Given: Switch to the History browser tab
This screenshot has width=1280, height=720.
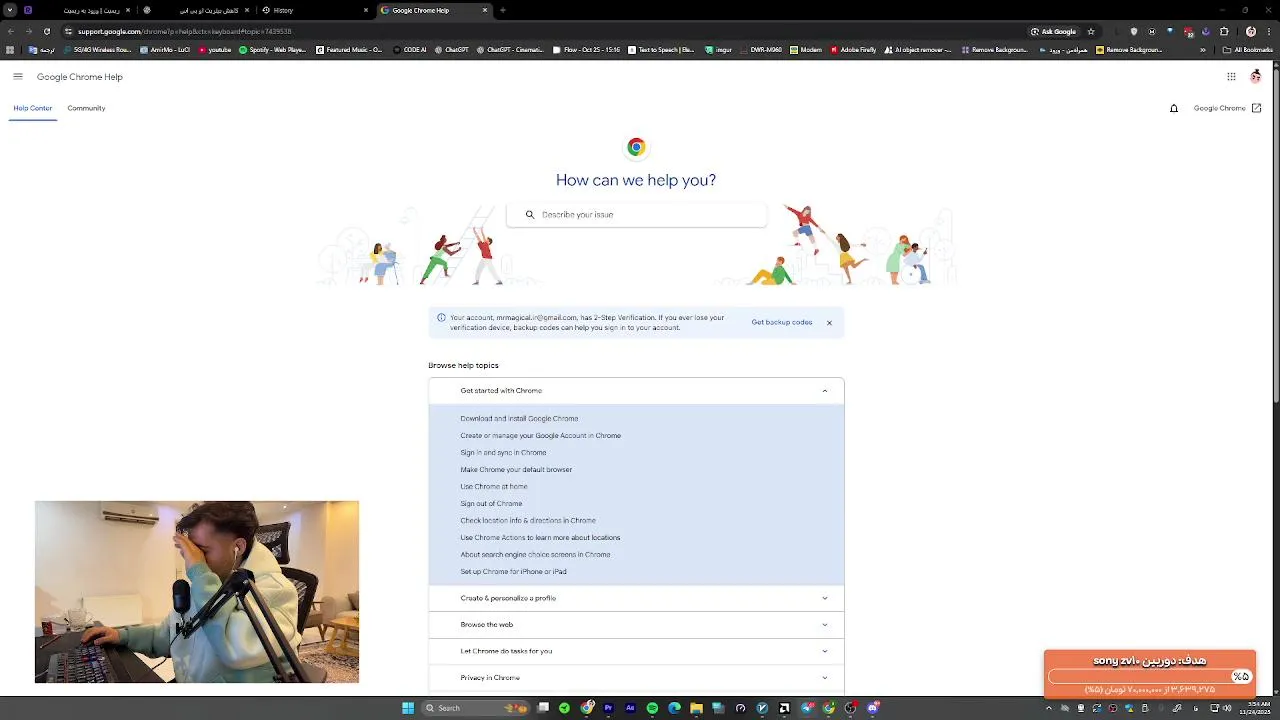Looking at the screenshot, I should point(314,10).
